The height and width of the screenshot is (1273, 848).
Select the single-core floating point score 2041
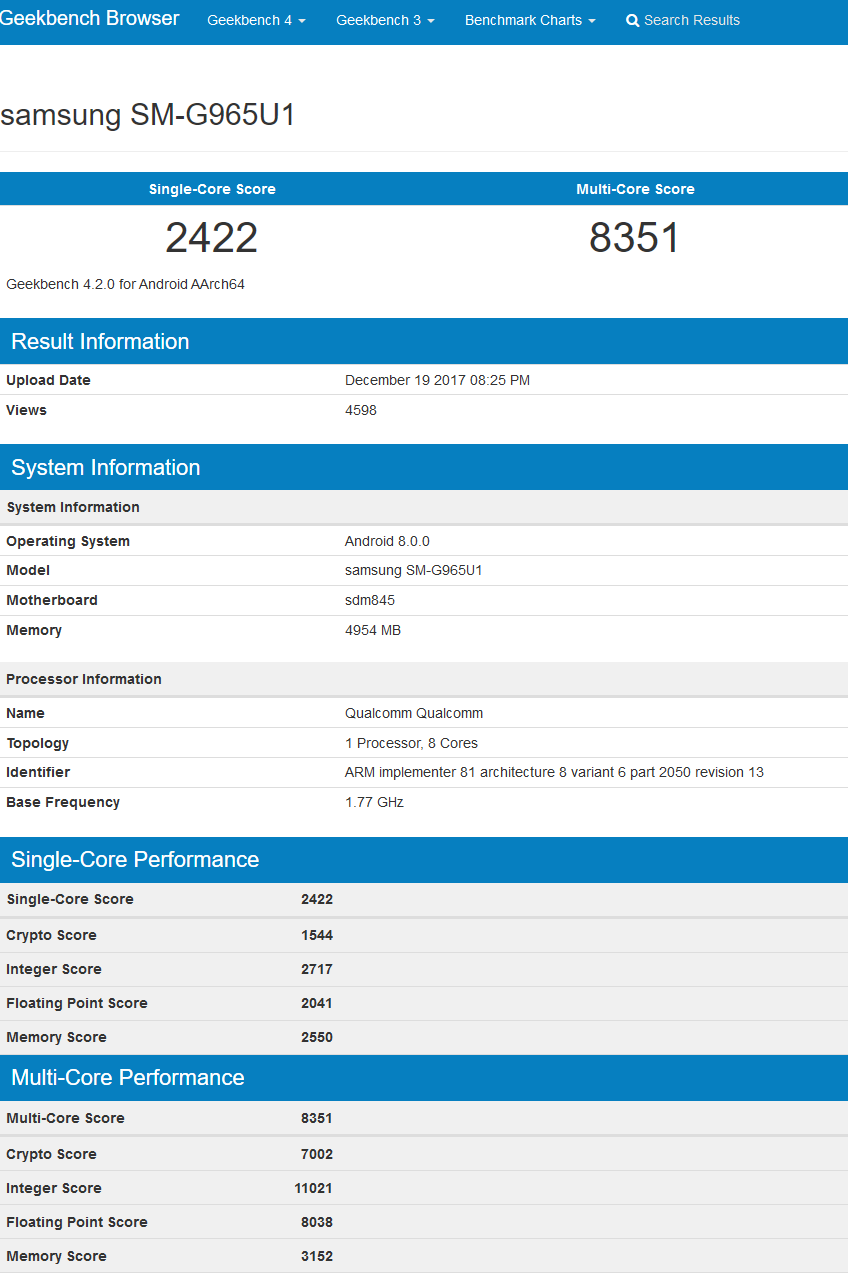pos(317,1003)
